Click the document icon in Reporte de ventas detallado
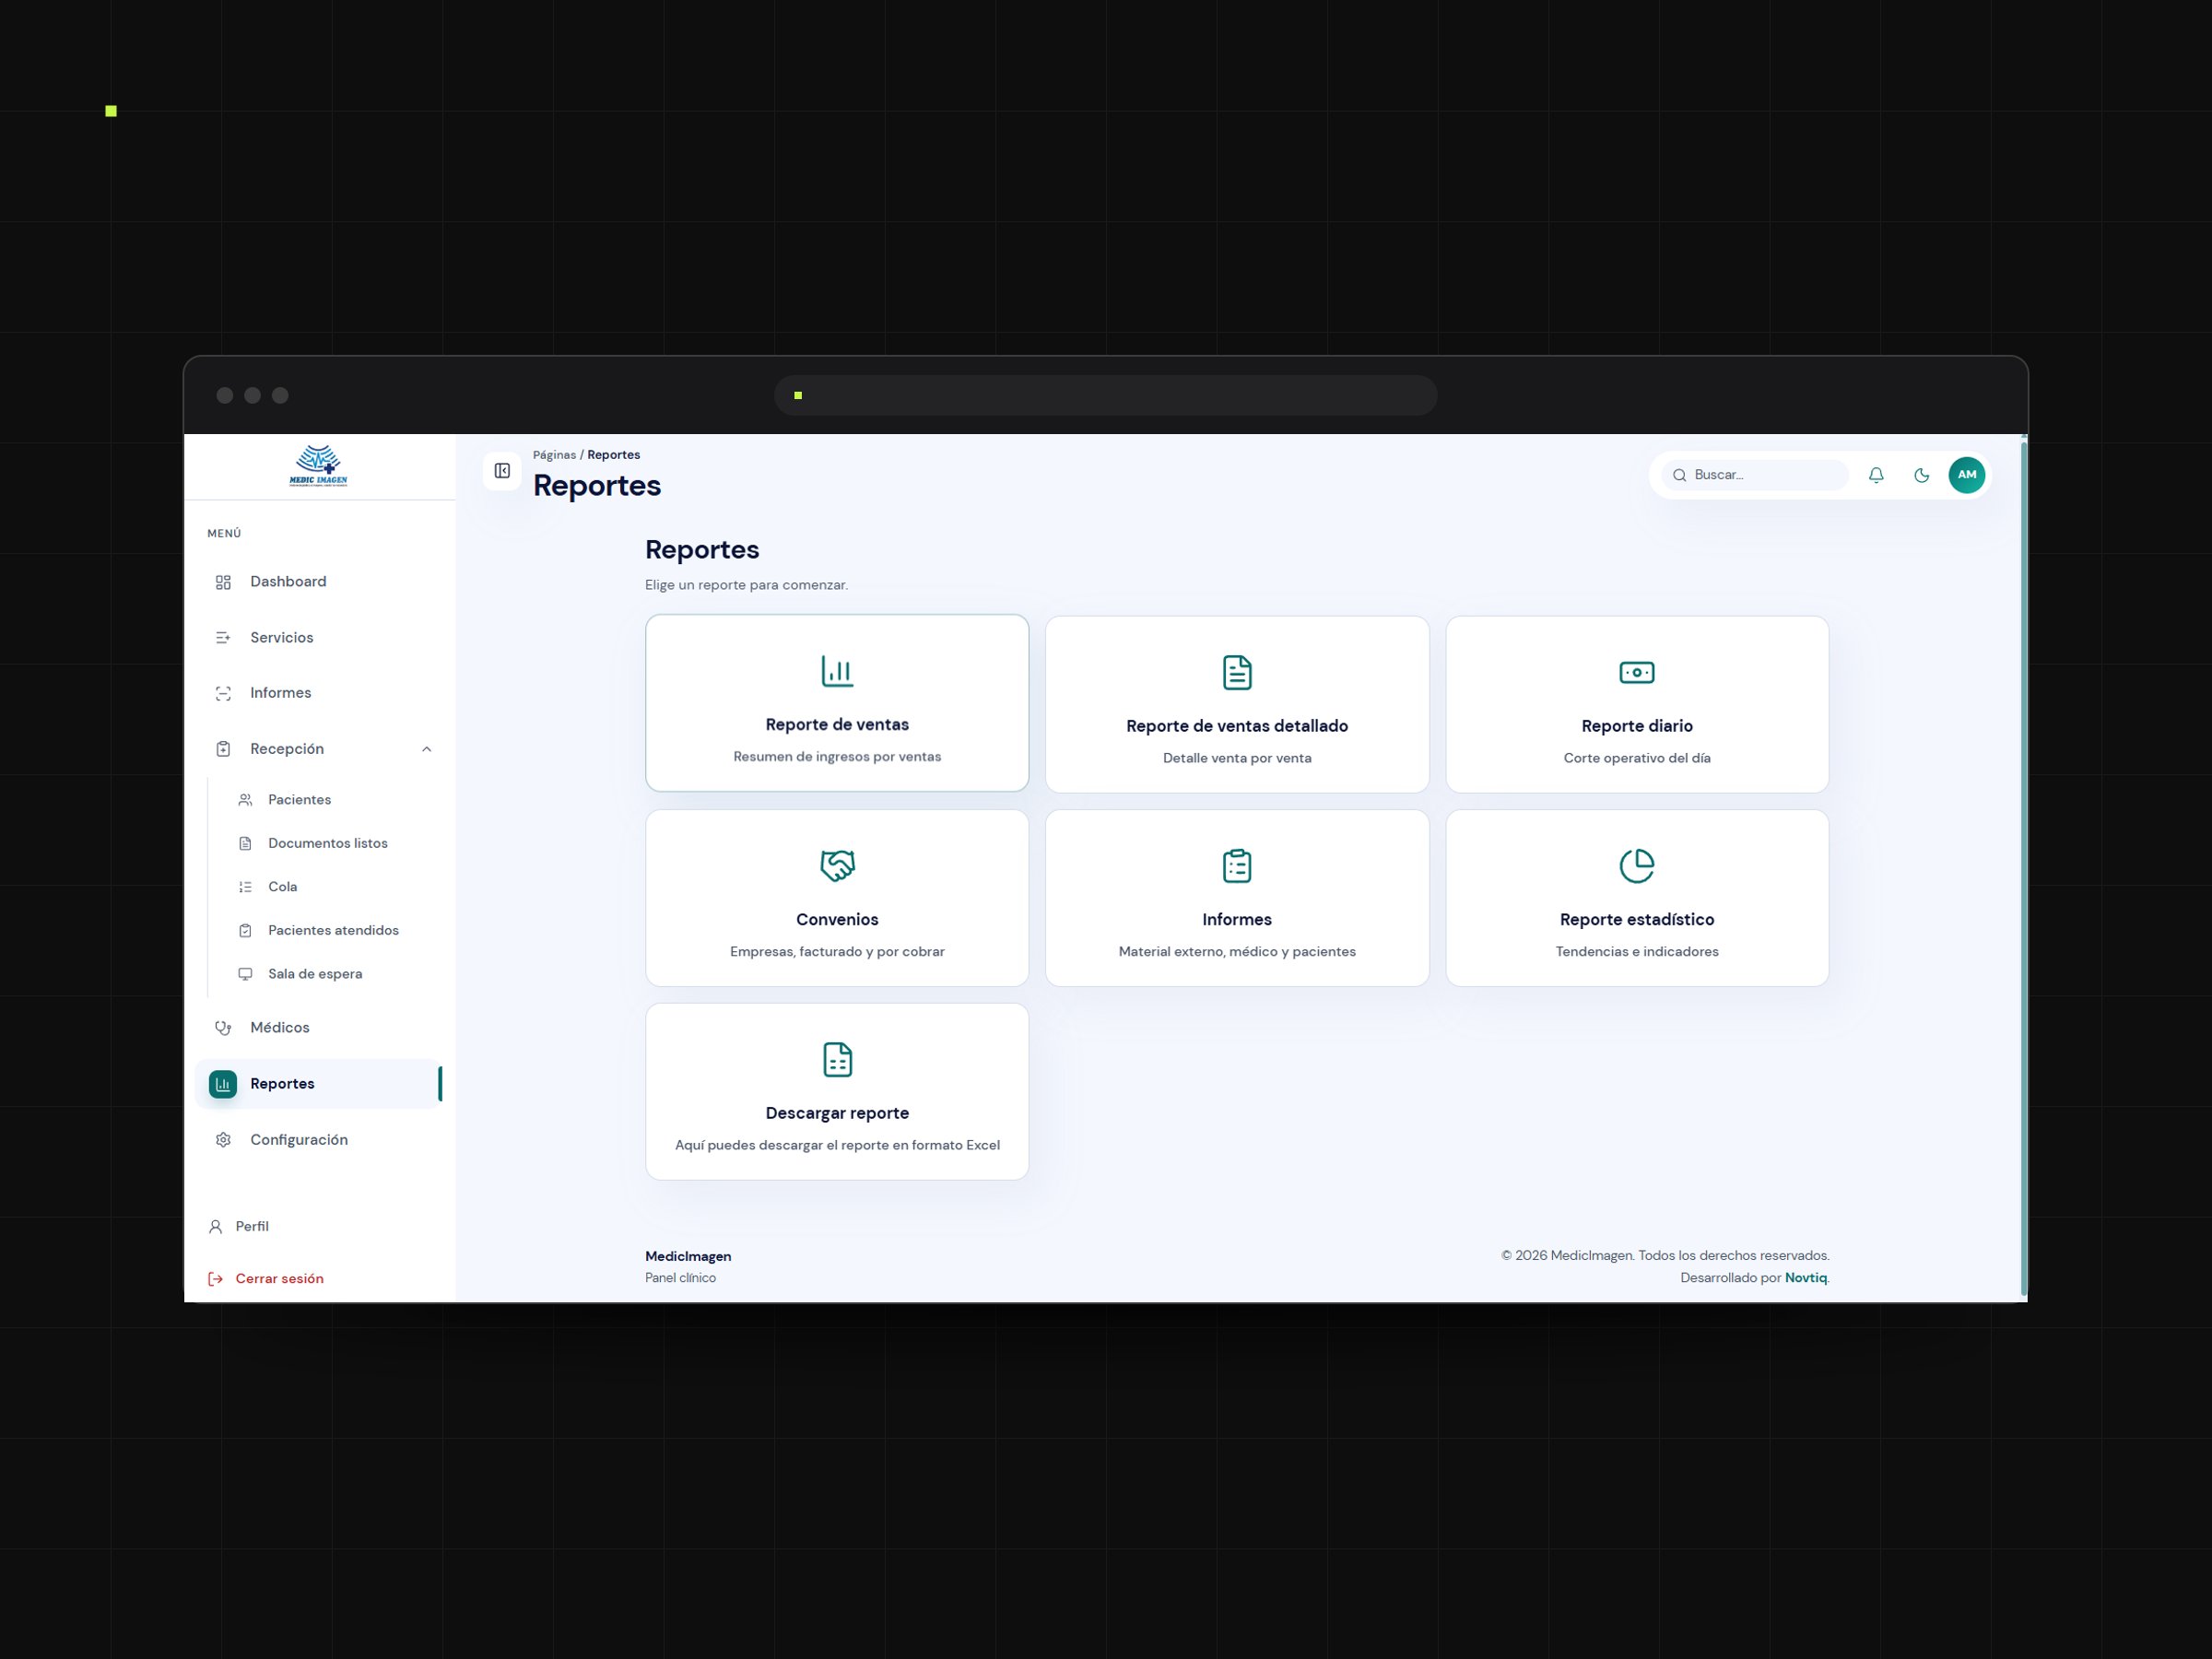This screenshot has width=2212, height=1659. 1237,672
